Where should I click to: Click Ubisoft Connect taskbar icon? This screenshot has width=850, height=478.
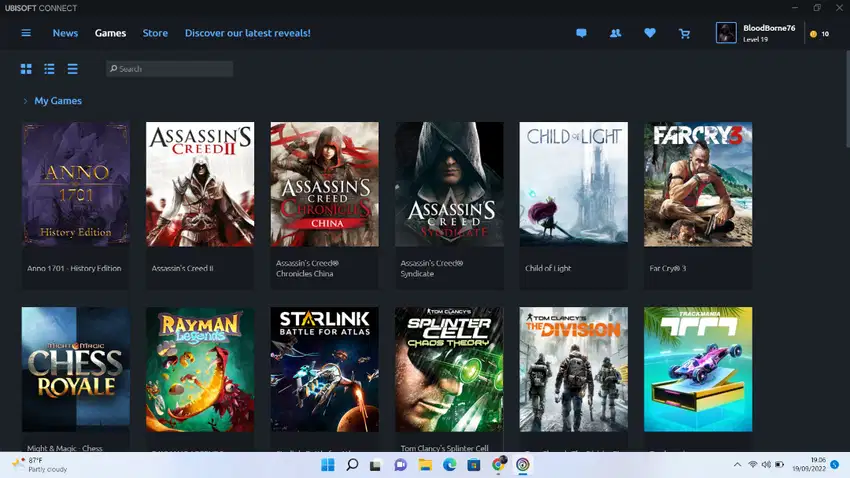(x=523, y=465)
